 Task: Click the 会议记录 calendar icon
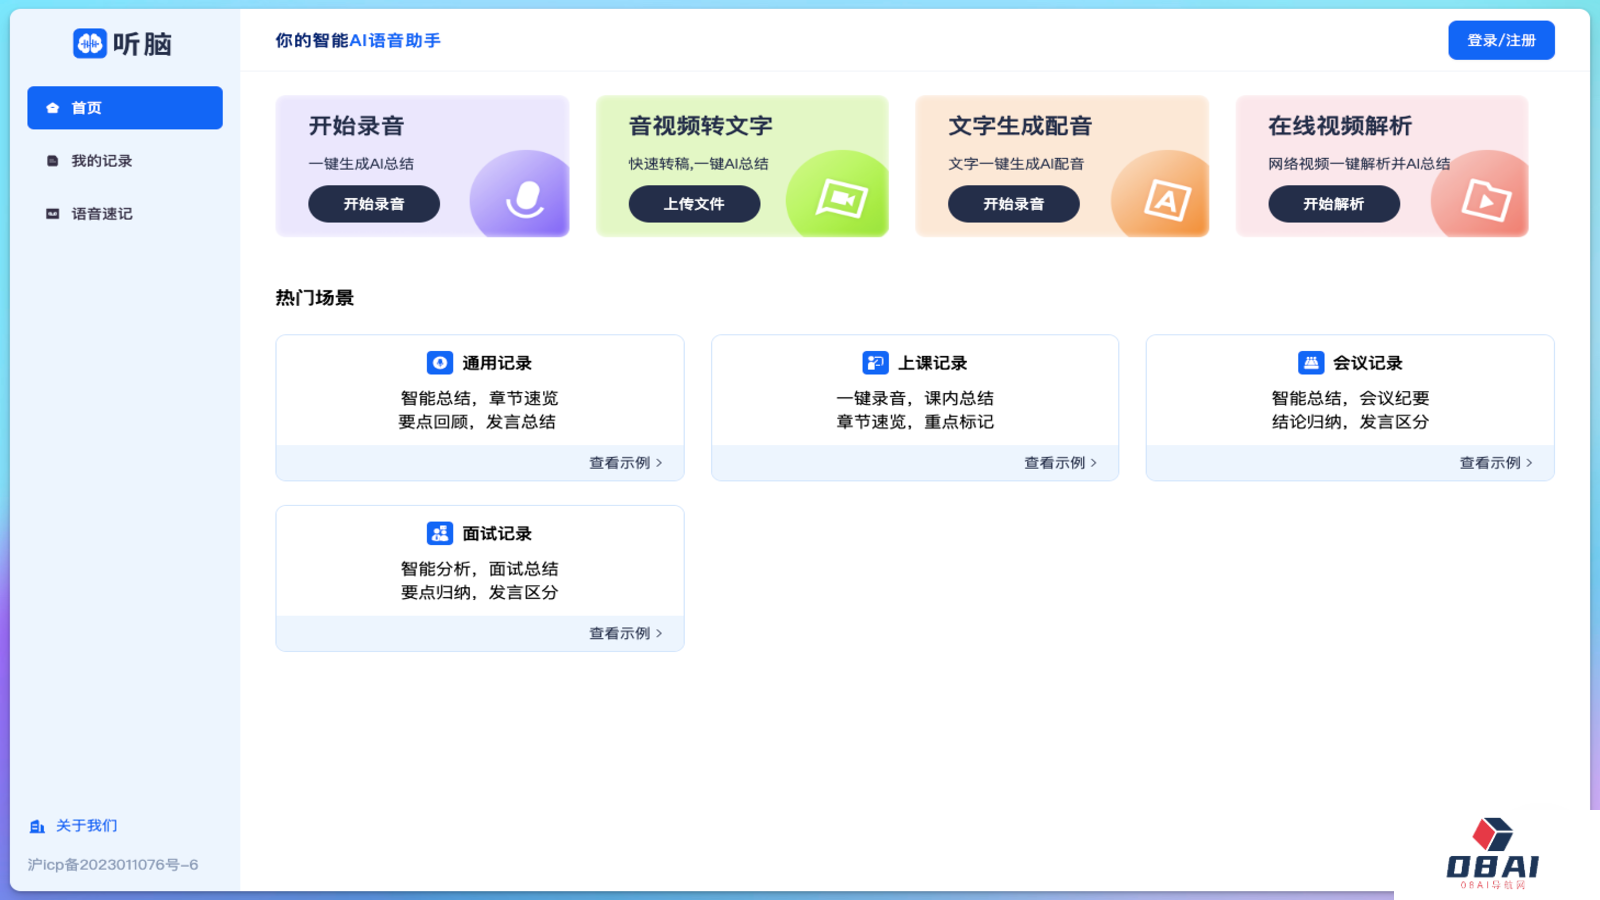pyautogui.click(x=1311, y=363)
